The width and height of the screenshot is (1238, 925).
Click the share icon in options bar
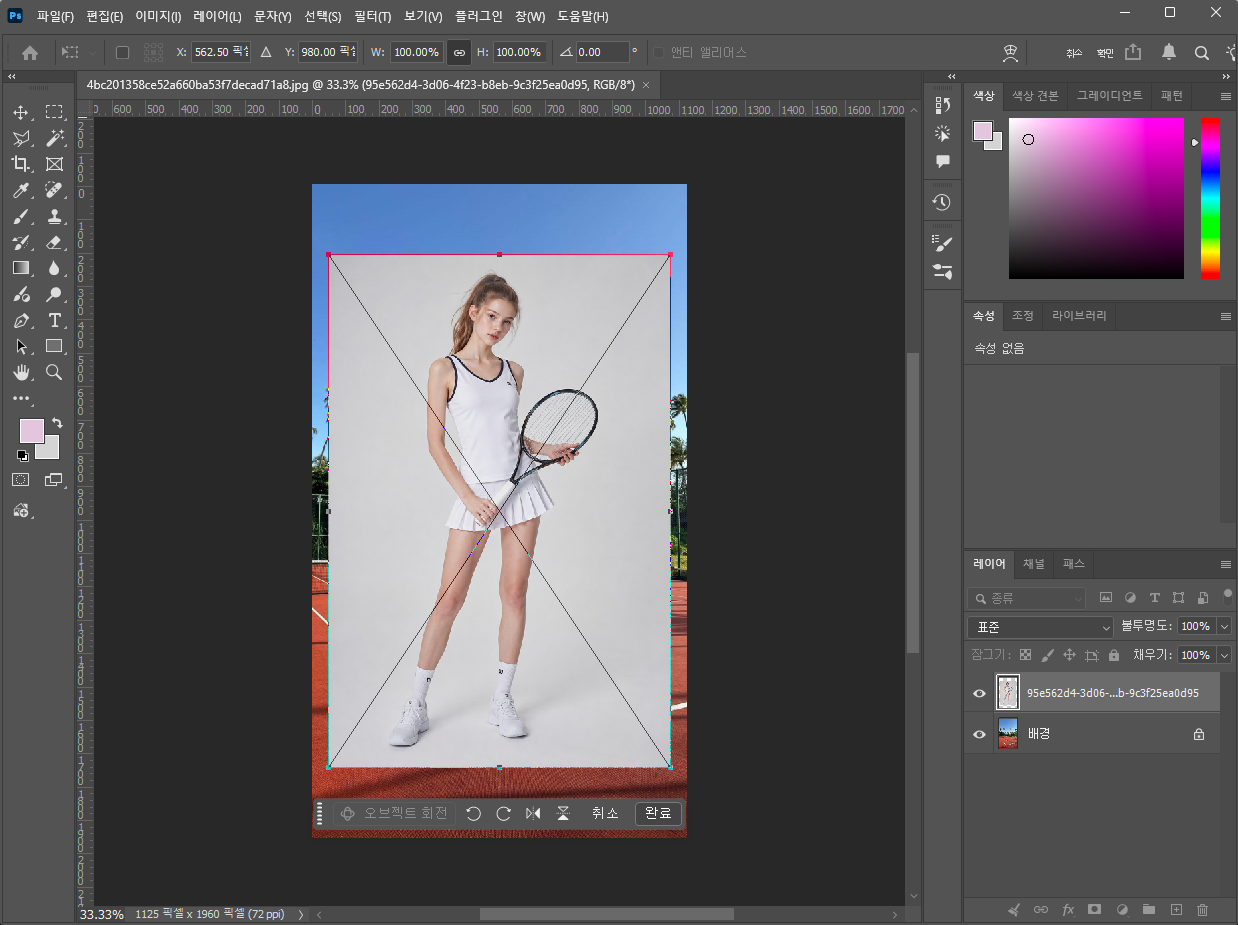1133,52
